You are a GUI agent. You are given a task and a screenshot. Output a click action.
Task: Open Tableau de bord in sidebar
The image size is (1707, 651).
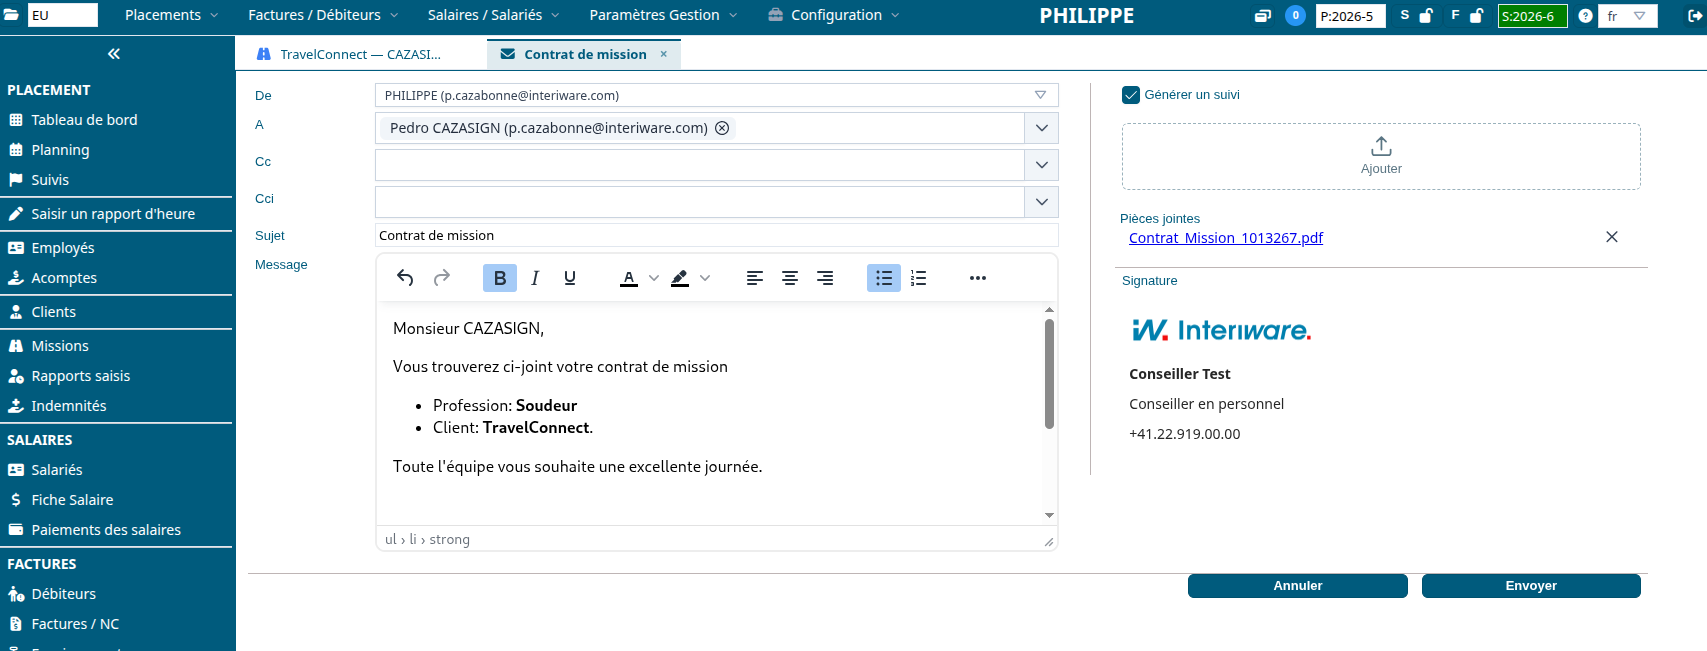(84, 120)
